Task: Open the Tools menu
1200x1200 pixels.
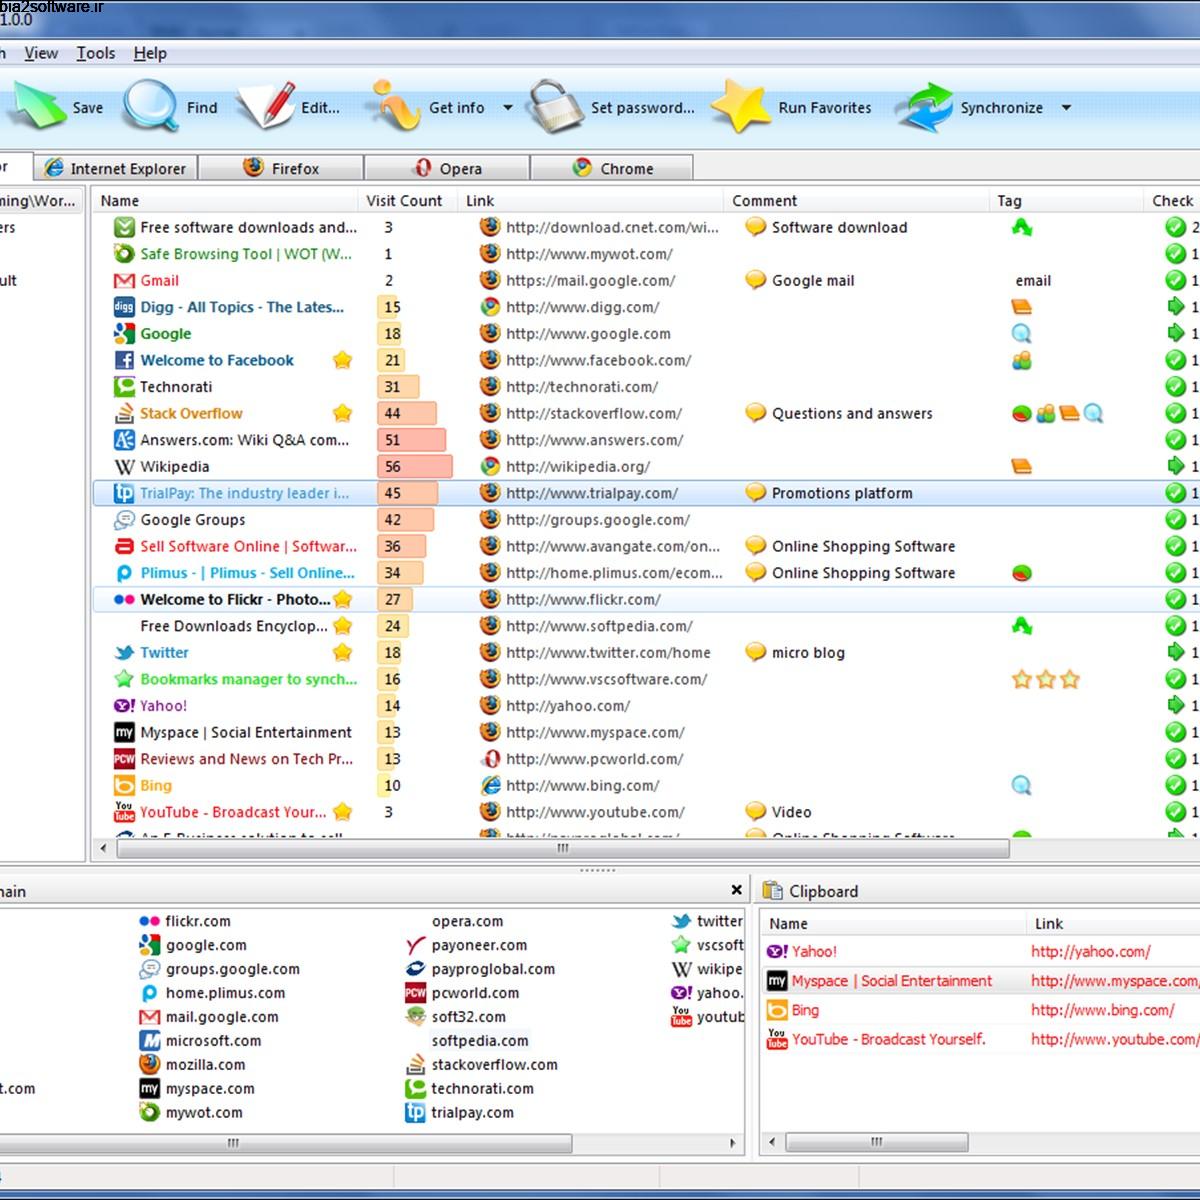Action: 95,53
